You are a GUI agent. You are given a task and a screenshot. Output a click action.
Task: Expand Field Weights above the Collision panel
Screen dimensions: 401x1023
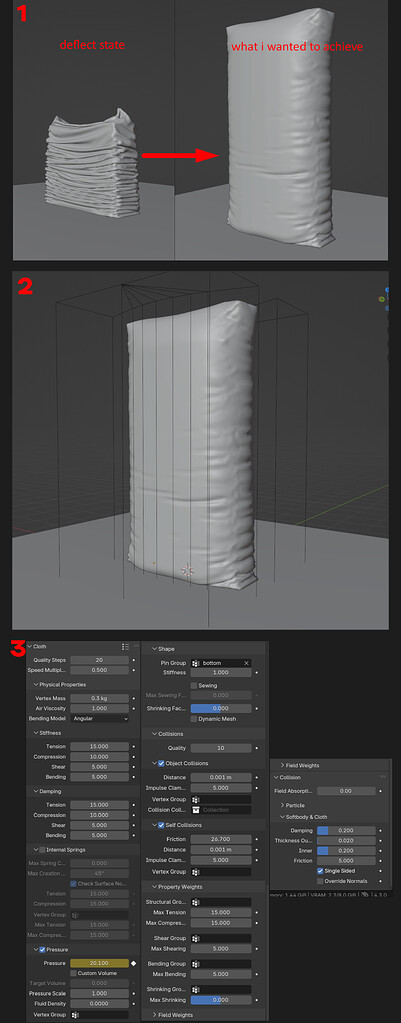point(282,765)
